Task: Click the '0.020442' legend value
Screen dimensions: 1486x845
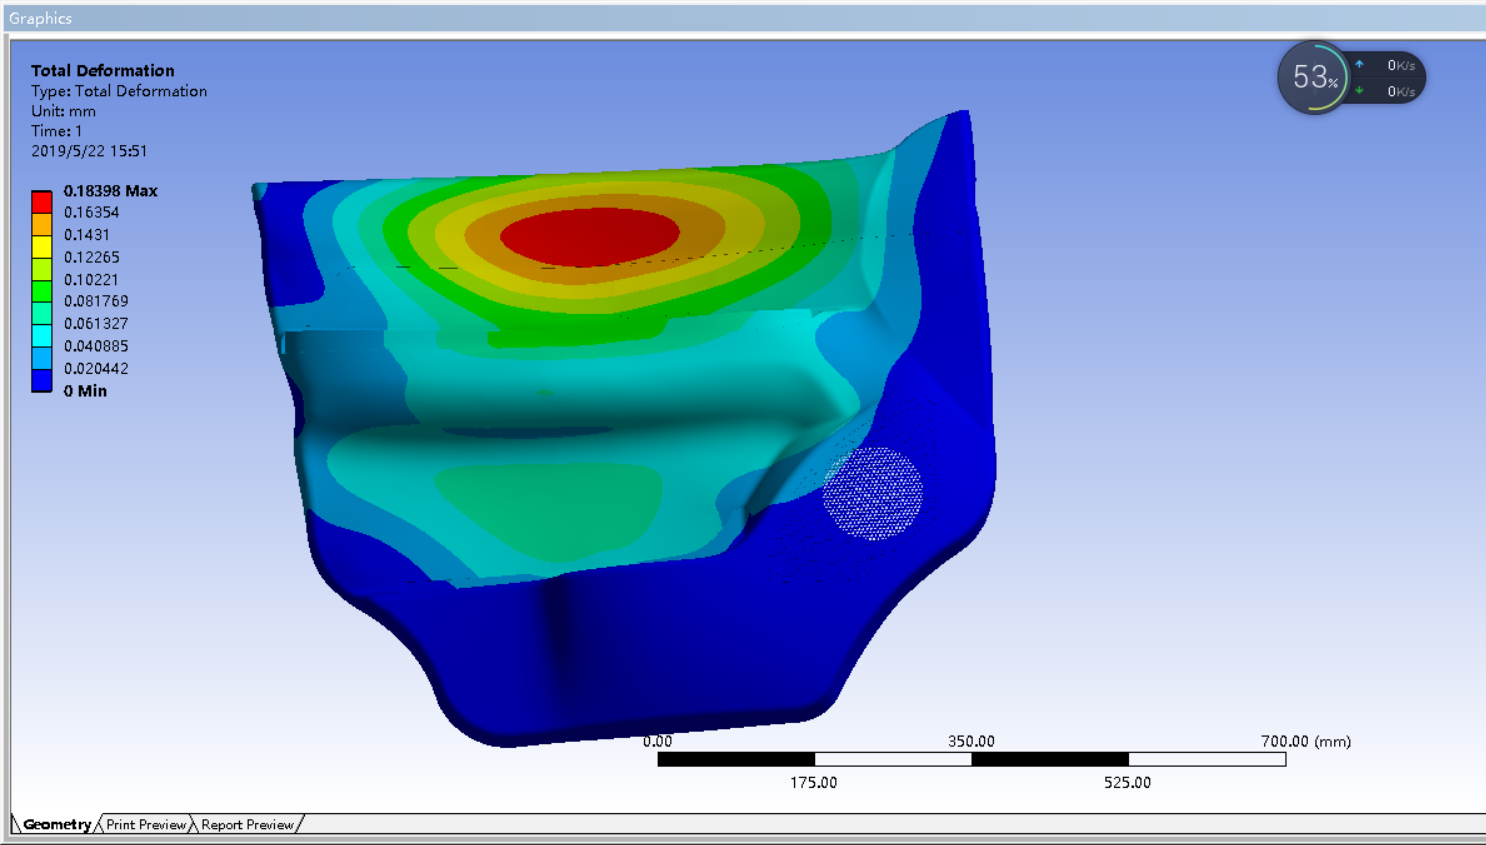Action: tap(96, 369)
